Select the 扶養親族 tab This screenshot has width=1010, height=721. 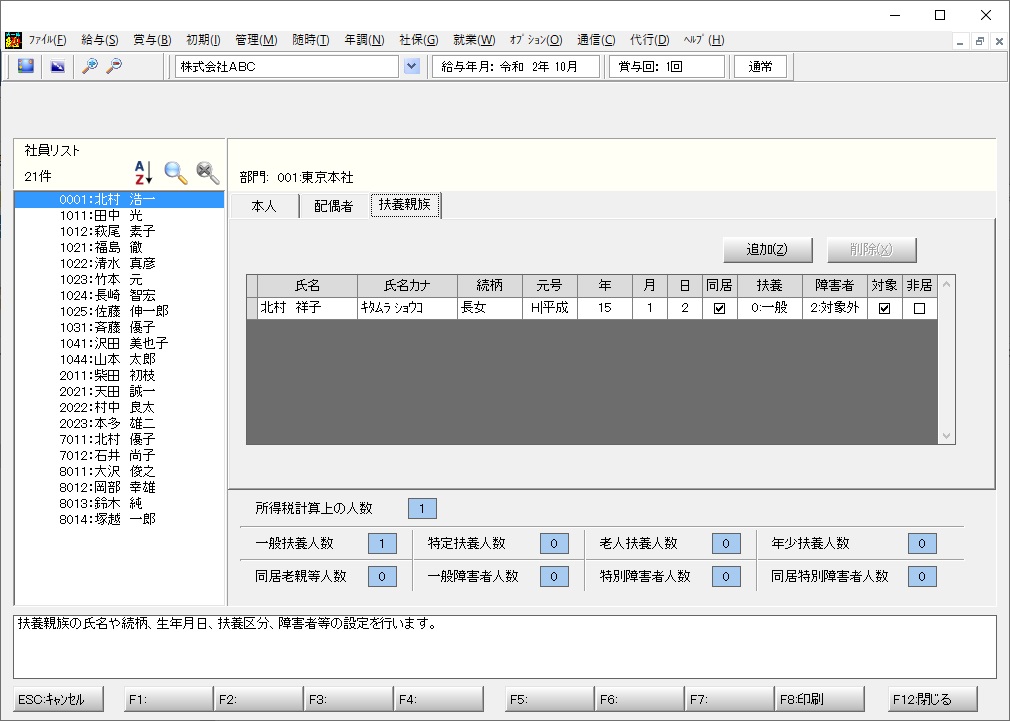click(405, 205)
